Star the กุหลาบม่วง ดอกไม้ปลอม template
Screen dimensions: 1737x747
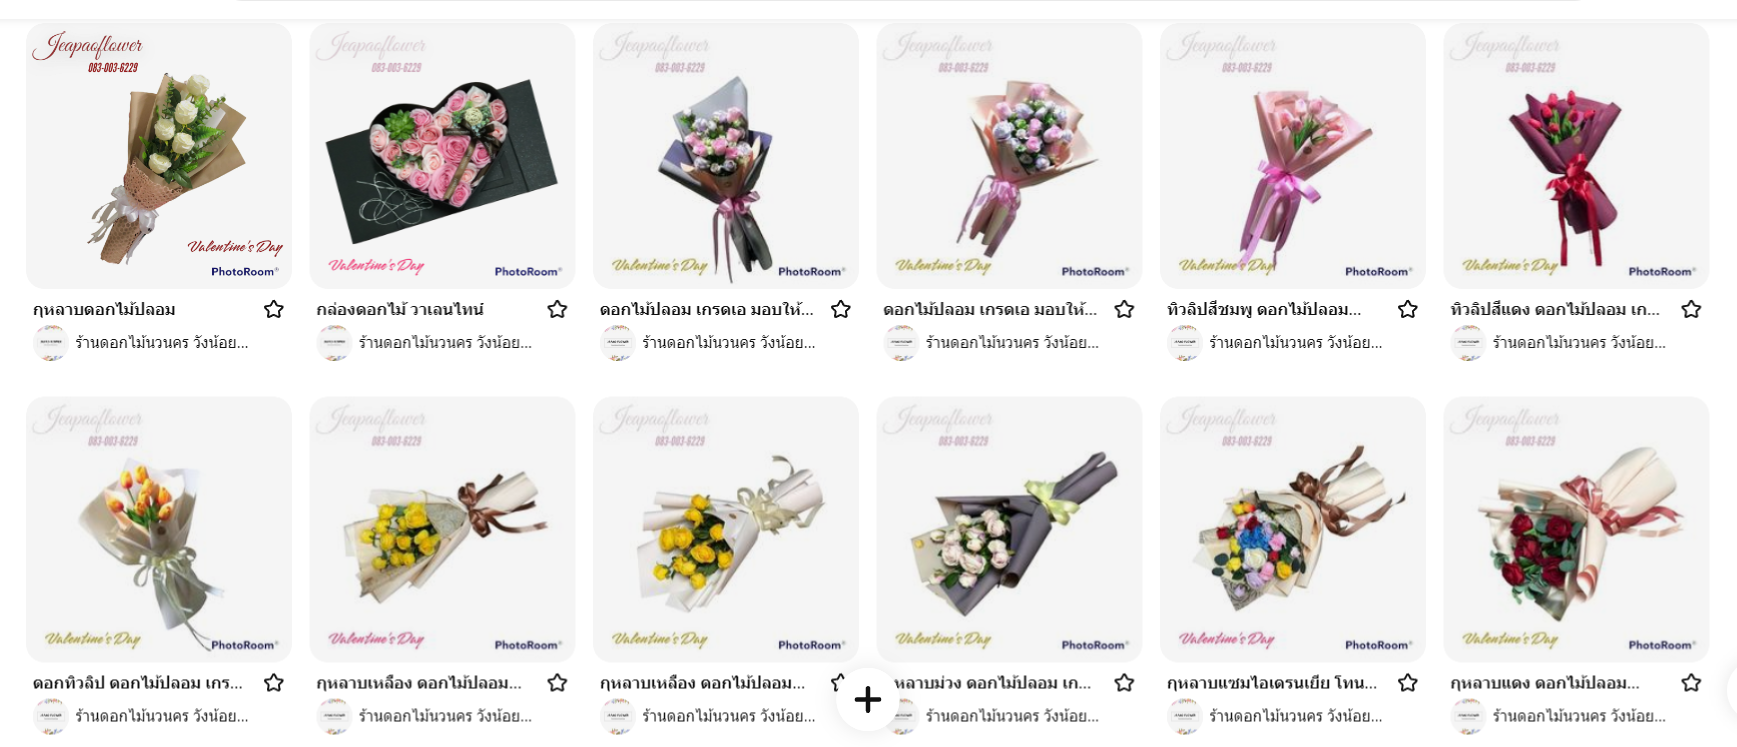1124,683
